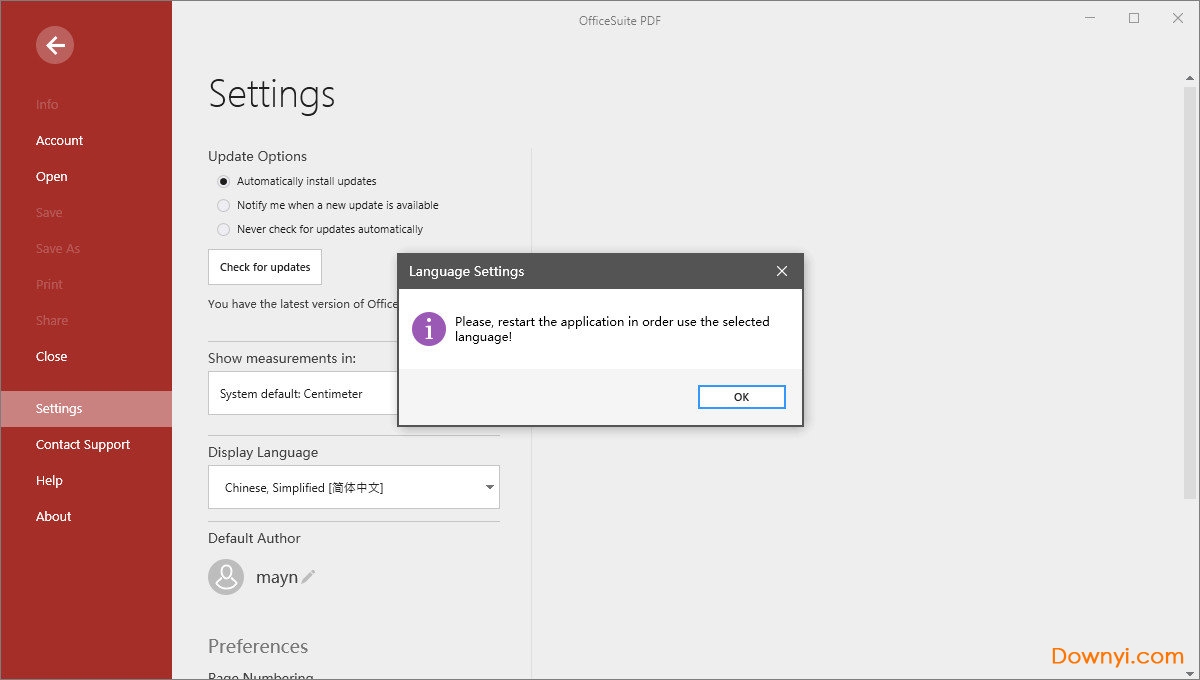Go to Contact Support in sidebar
This screenshot has height=680, width=1200.
(83, 445)
